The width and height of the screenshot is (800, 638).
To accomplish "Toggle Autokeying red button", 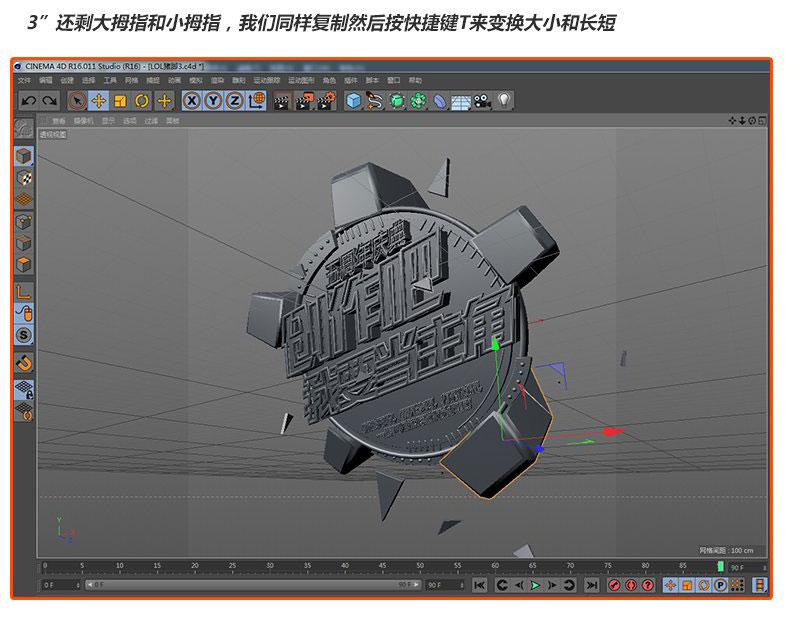I will (631, 585).
